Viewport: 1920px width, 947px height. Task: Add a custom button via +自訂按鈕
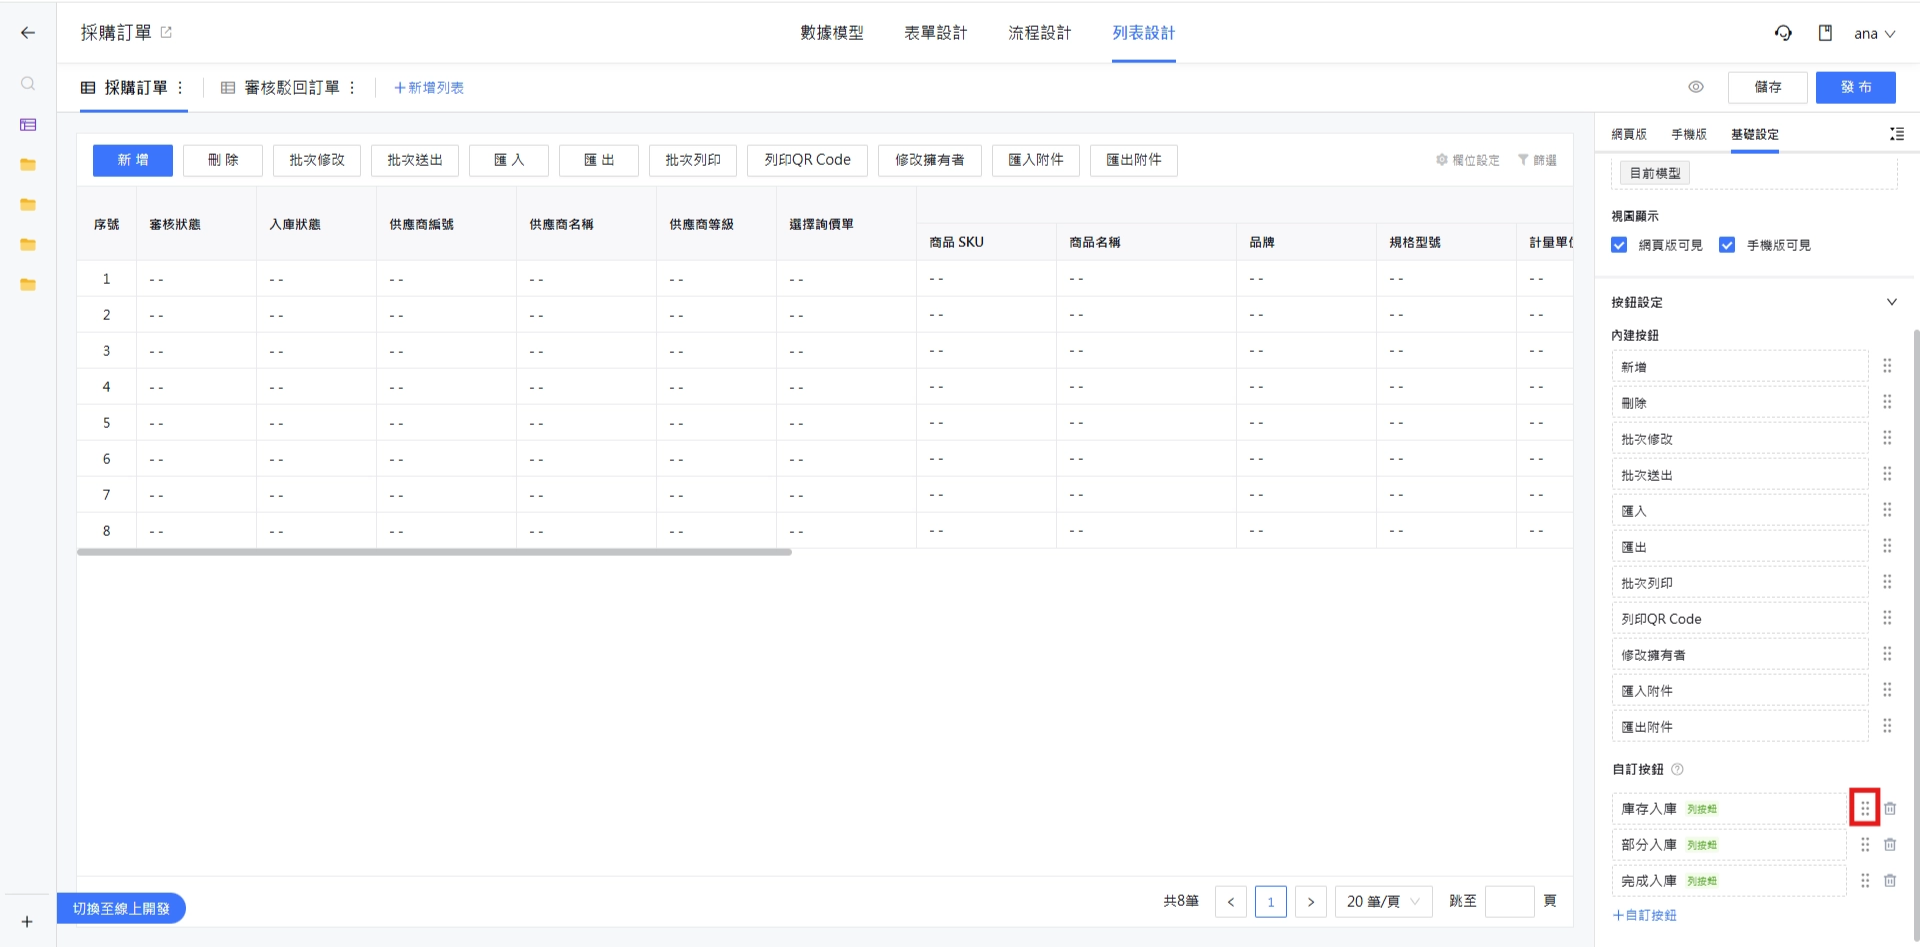tap(1644, 915)
